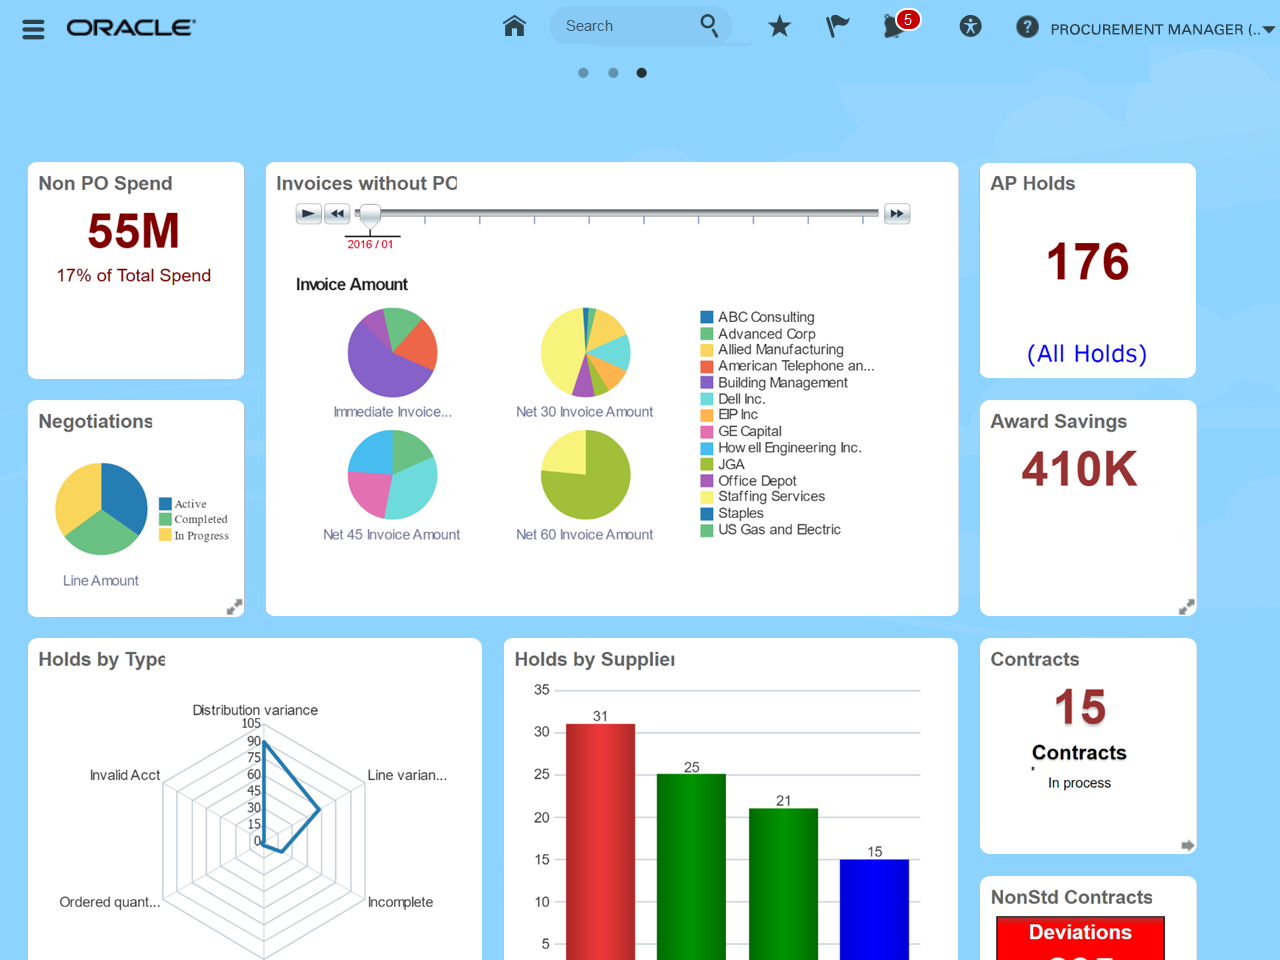Open the (All Holds) link

1087,354
